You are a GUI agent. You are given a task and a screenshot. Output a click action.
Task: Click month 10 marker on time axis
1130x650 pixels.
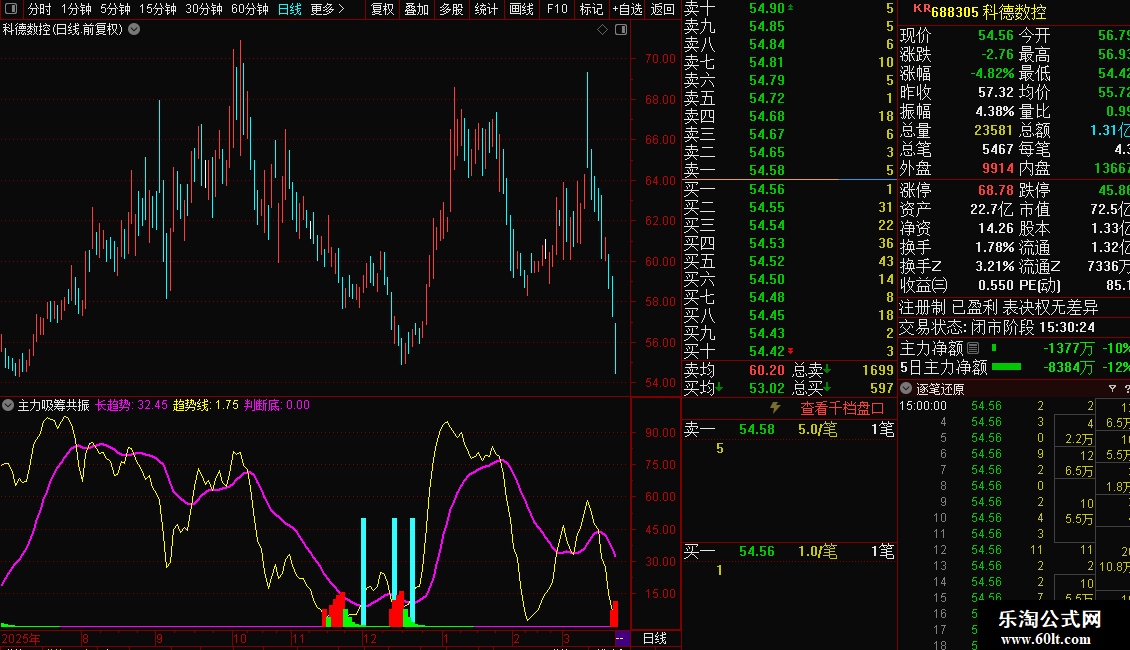point(239,638)
